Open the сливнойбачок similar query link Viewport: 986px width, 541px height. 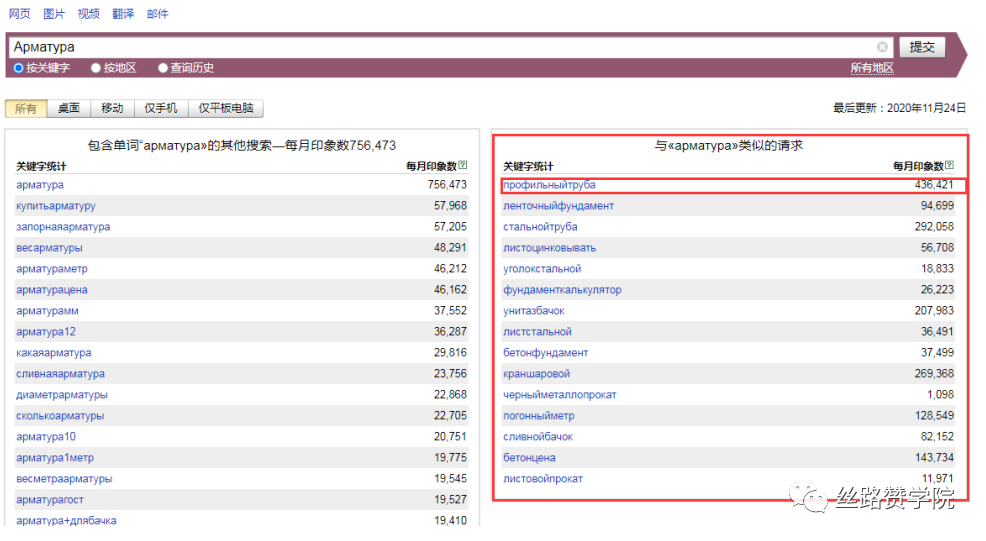point(538,437)
